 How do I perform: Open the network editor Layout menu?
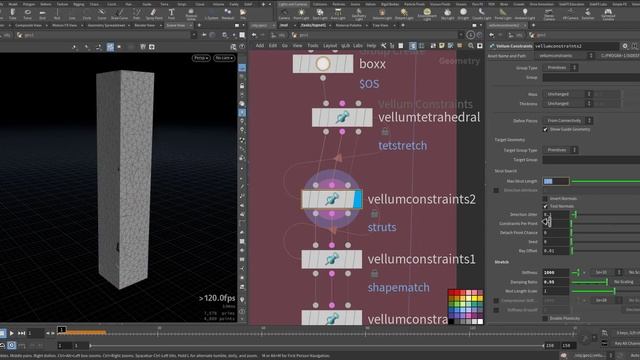coord(330,46)
